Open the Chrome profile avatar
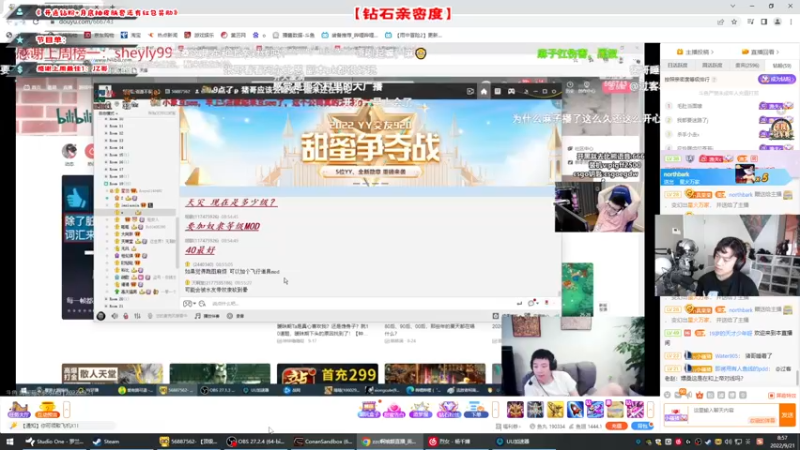This screenshot has height=450, width=800. pyautogui.click(x=778, y=22)
